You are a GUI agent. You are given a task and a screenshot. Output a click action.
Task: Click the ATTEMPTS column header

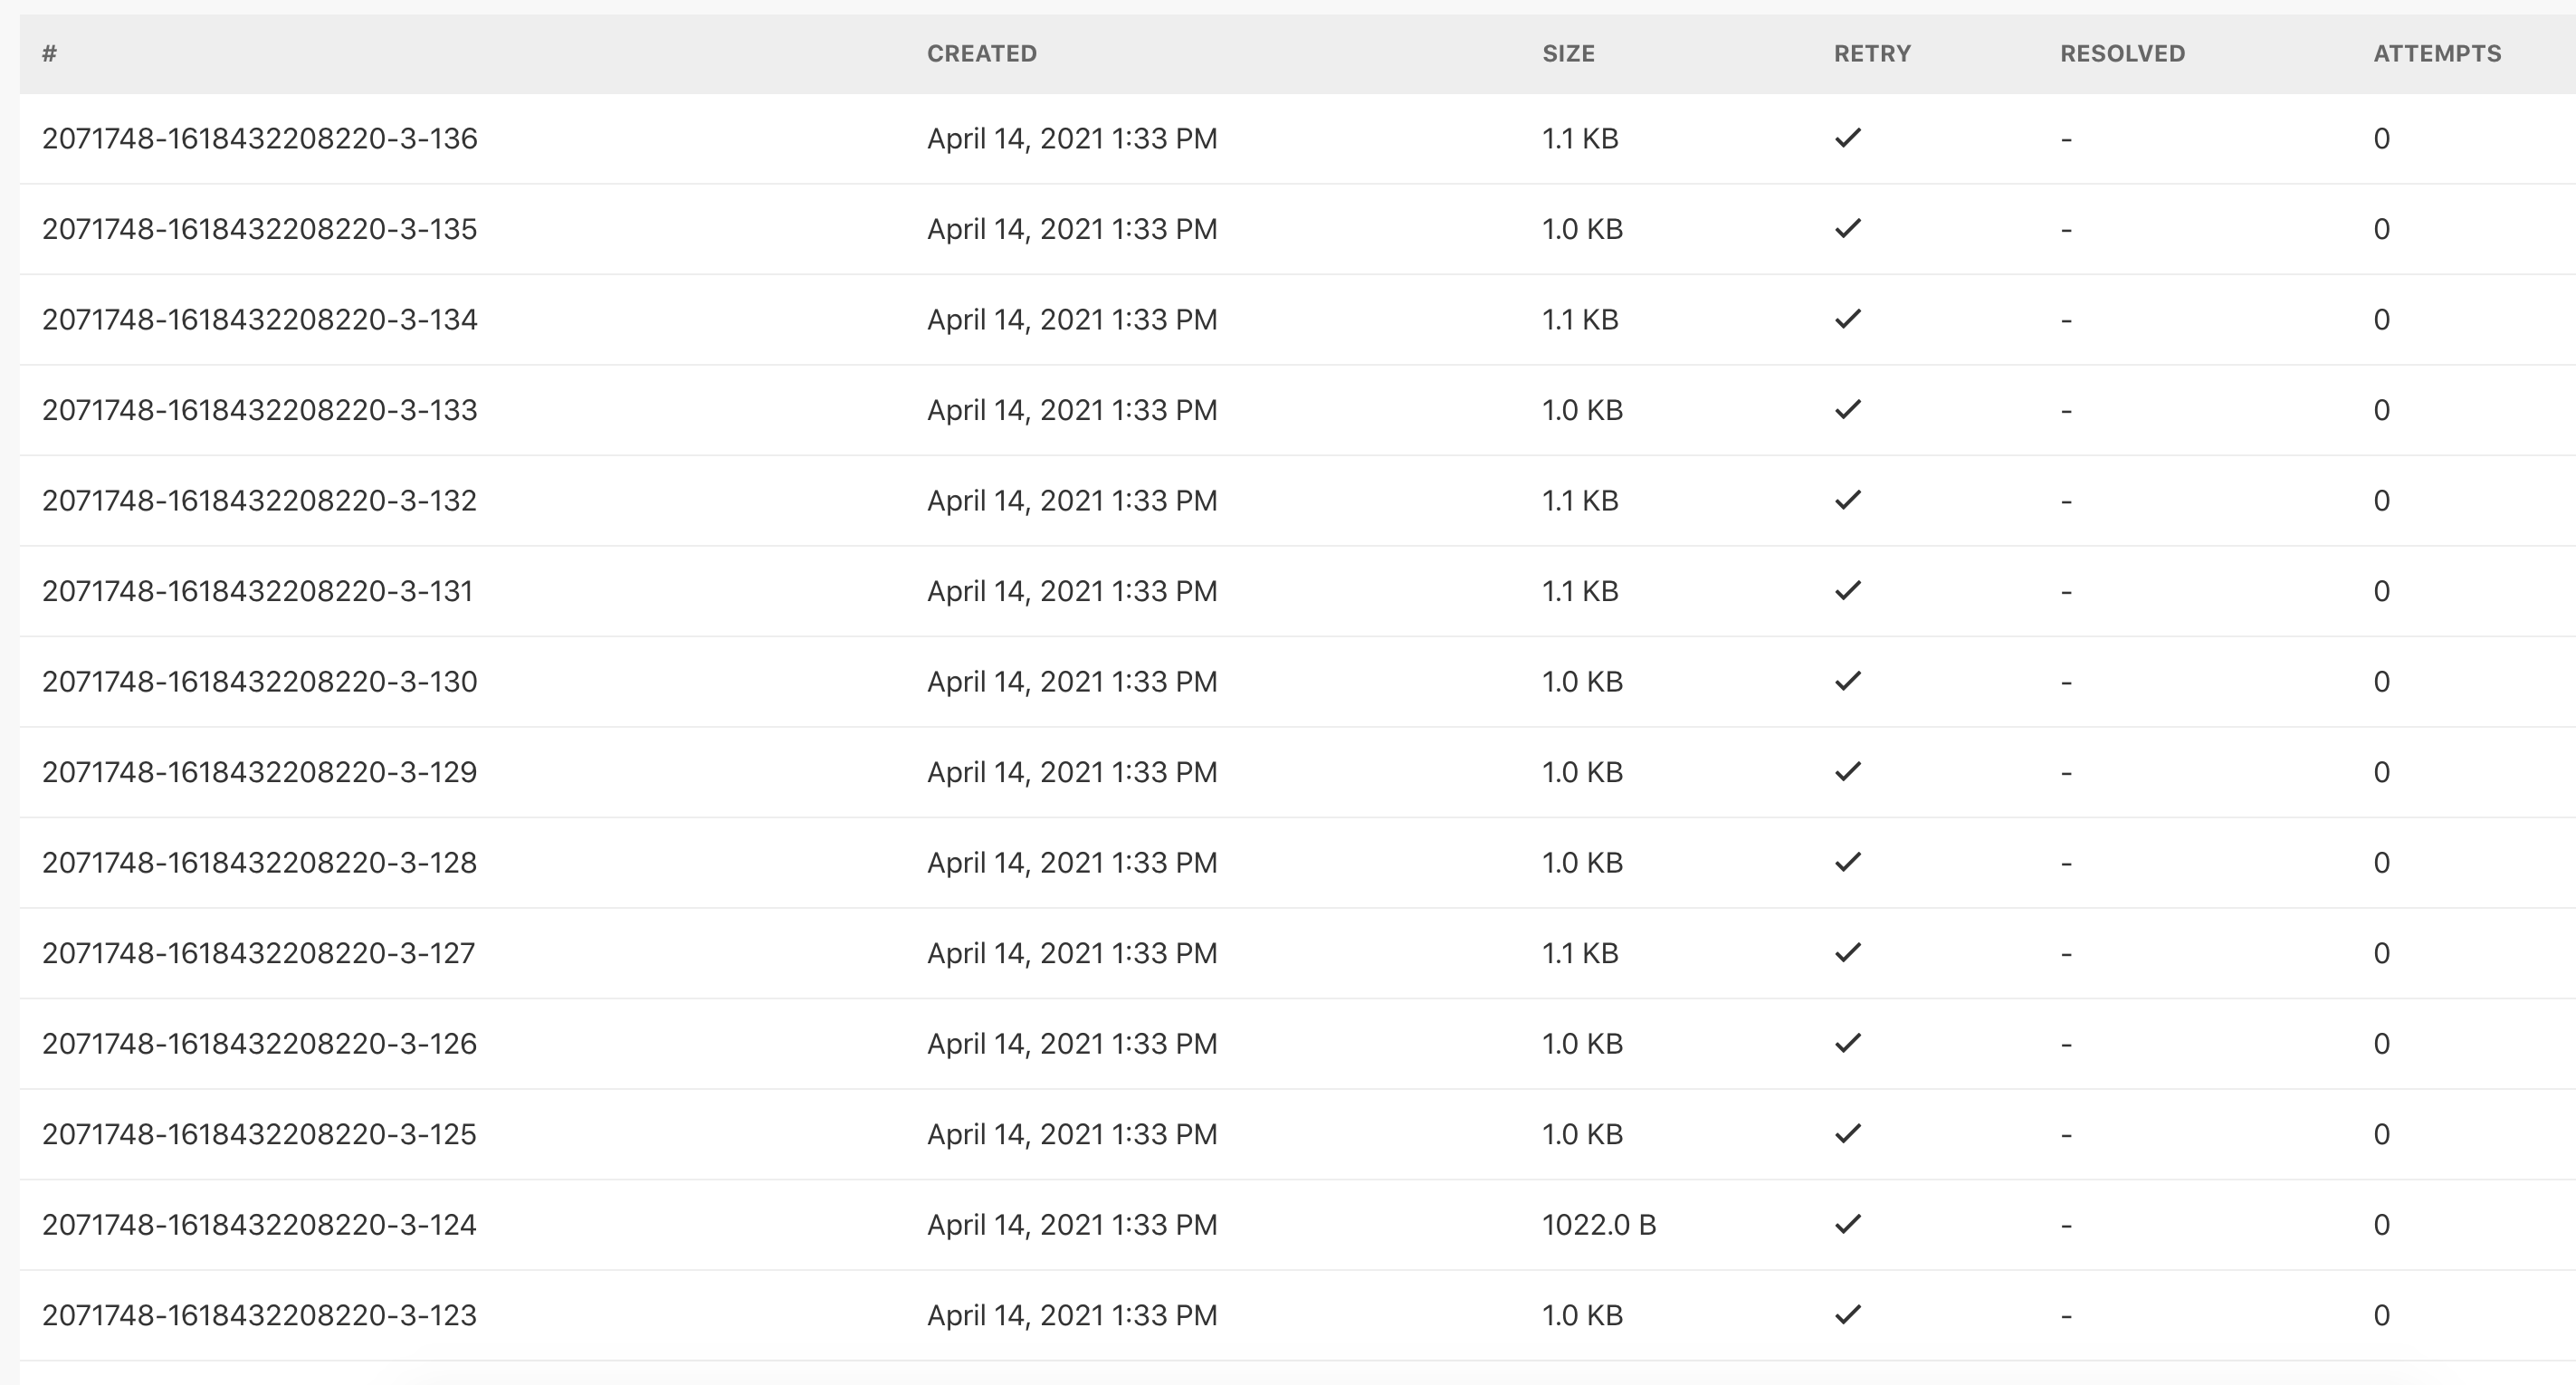coord(2437,54)
